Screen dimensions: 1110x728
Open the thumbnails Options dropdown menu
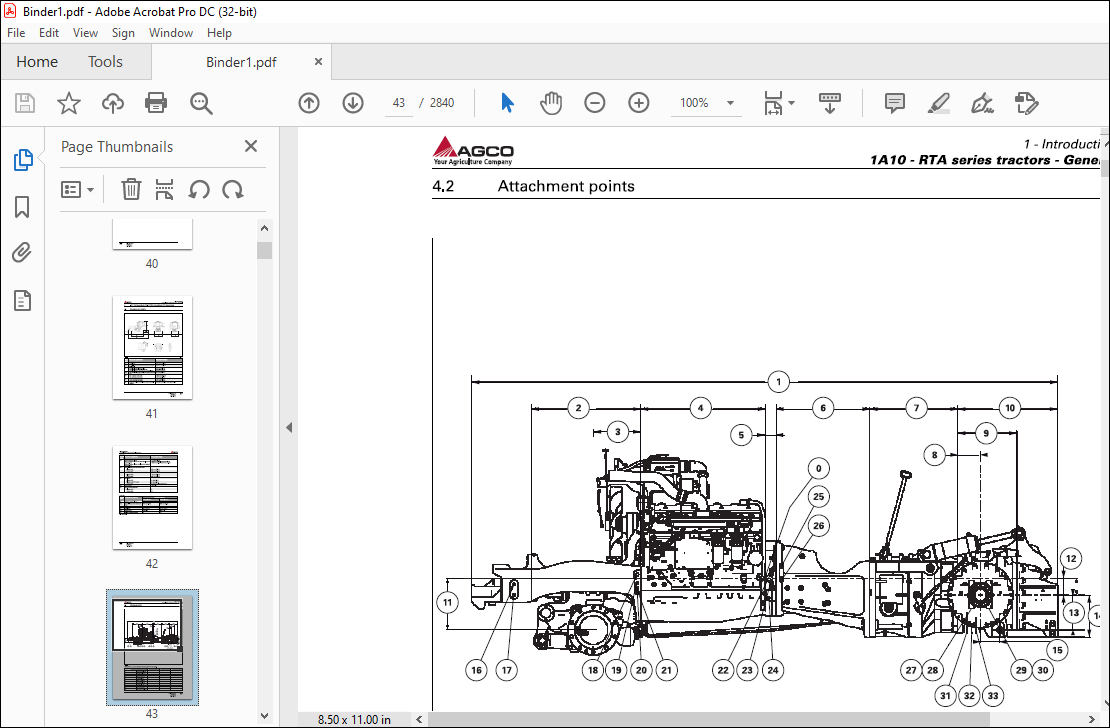tap(77, 190)
